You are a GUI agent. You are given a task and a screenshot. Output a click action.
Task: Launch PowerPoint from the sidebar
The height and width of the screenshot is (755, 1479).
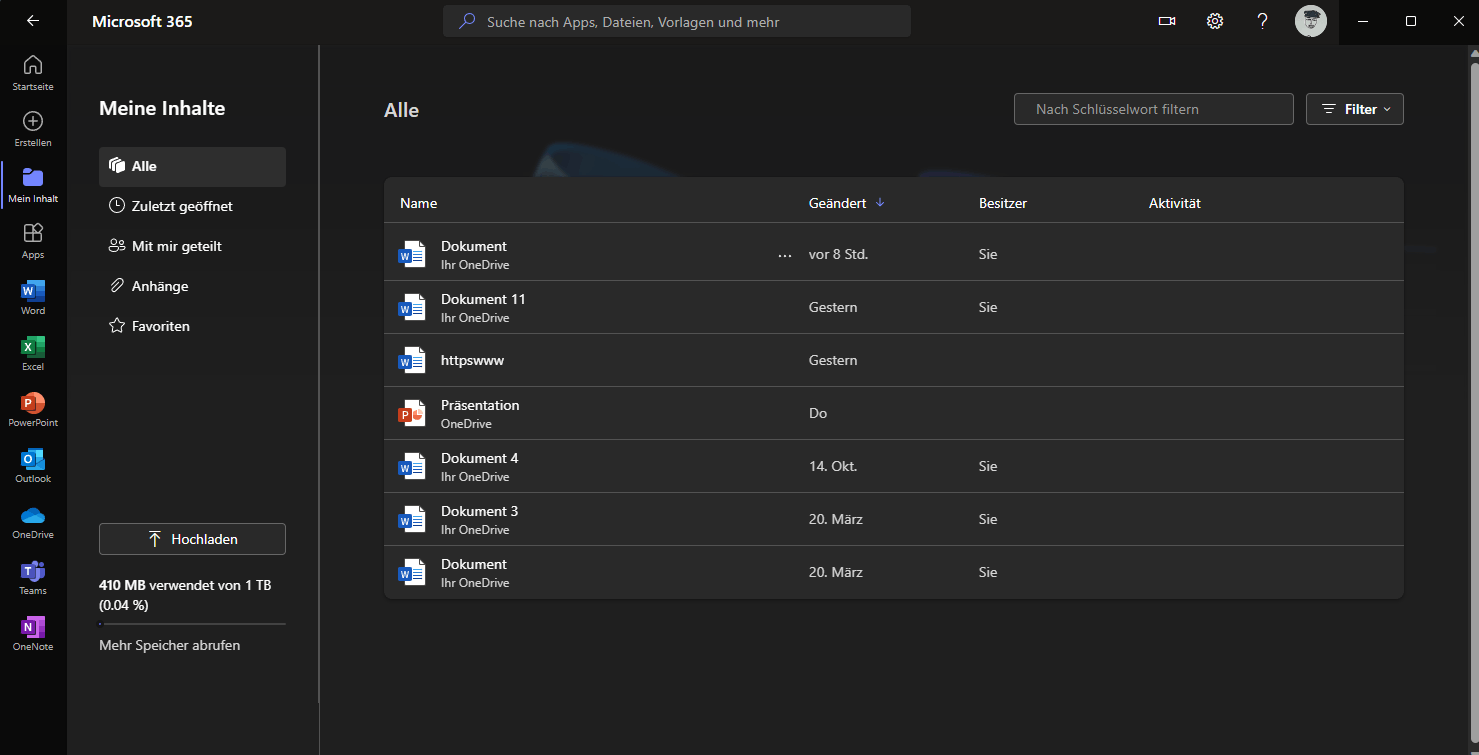pos(33,409)
